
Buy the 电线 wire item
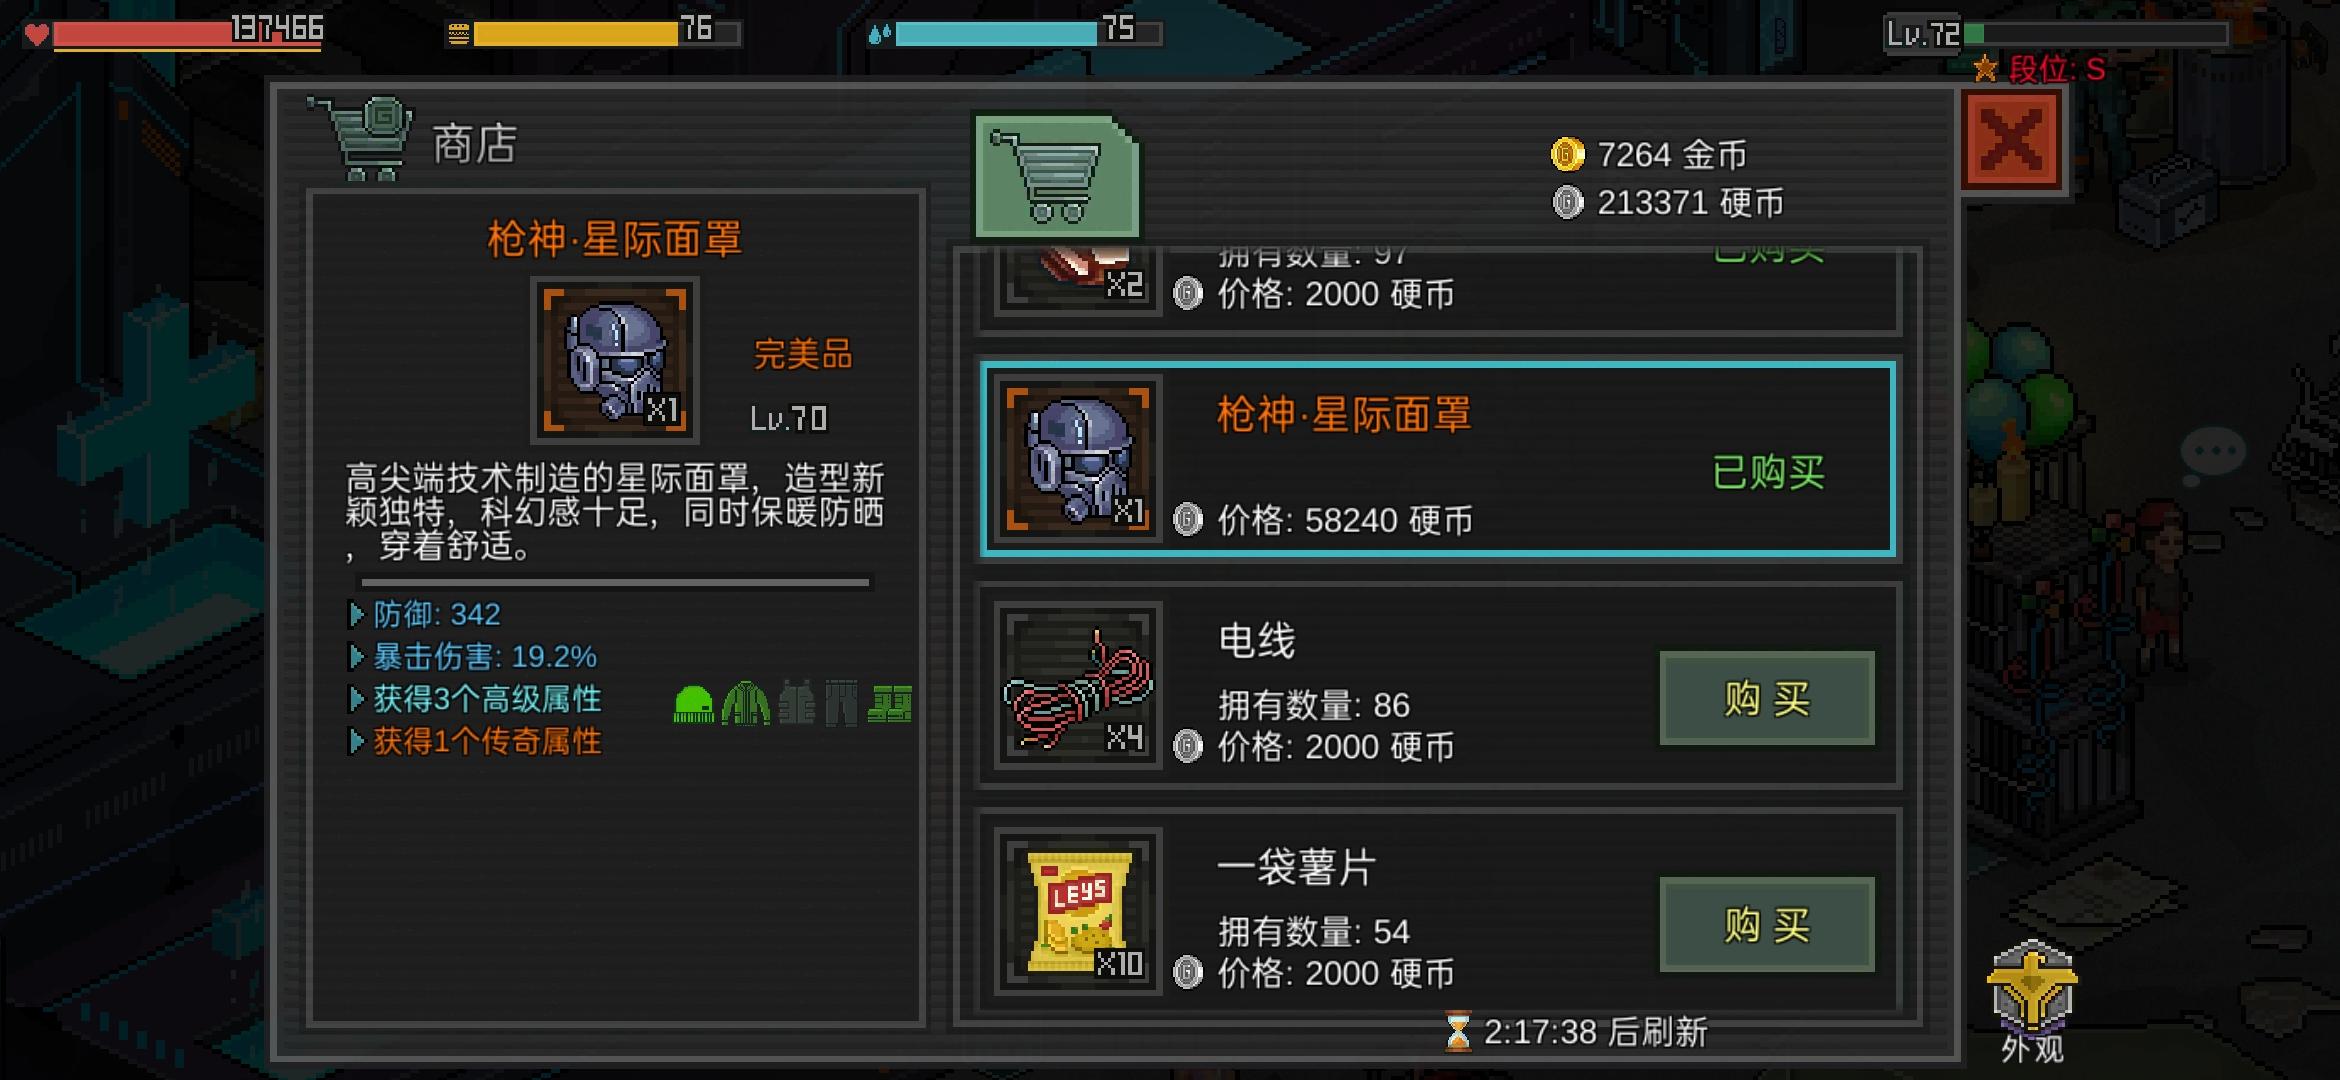tap(1767, 698)
